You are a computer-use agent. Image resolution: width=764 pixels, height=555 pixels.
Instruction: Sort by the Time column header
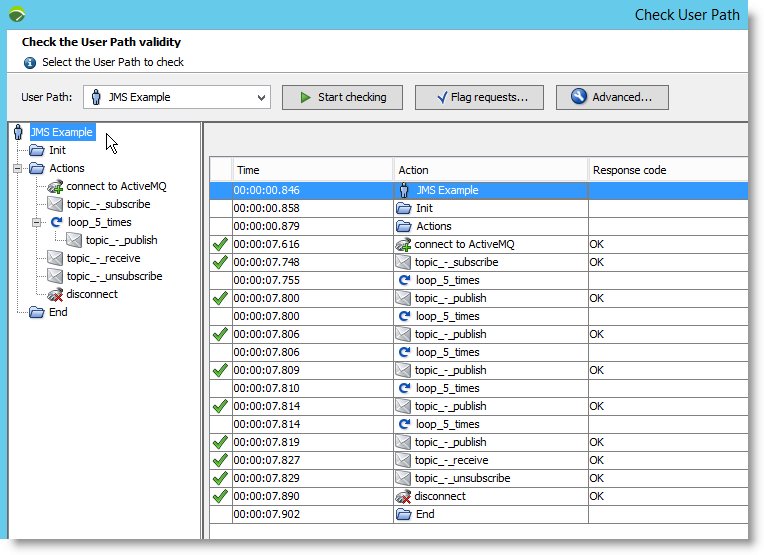click(x=312, y=170)
